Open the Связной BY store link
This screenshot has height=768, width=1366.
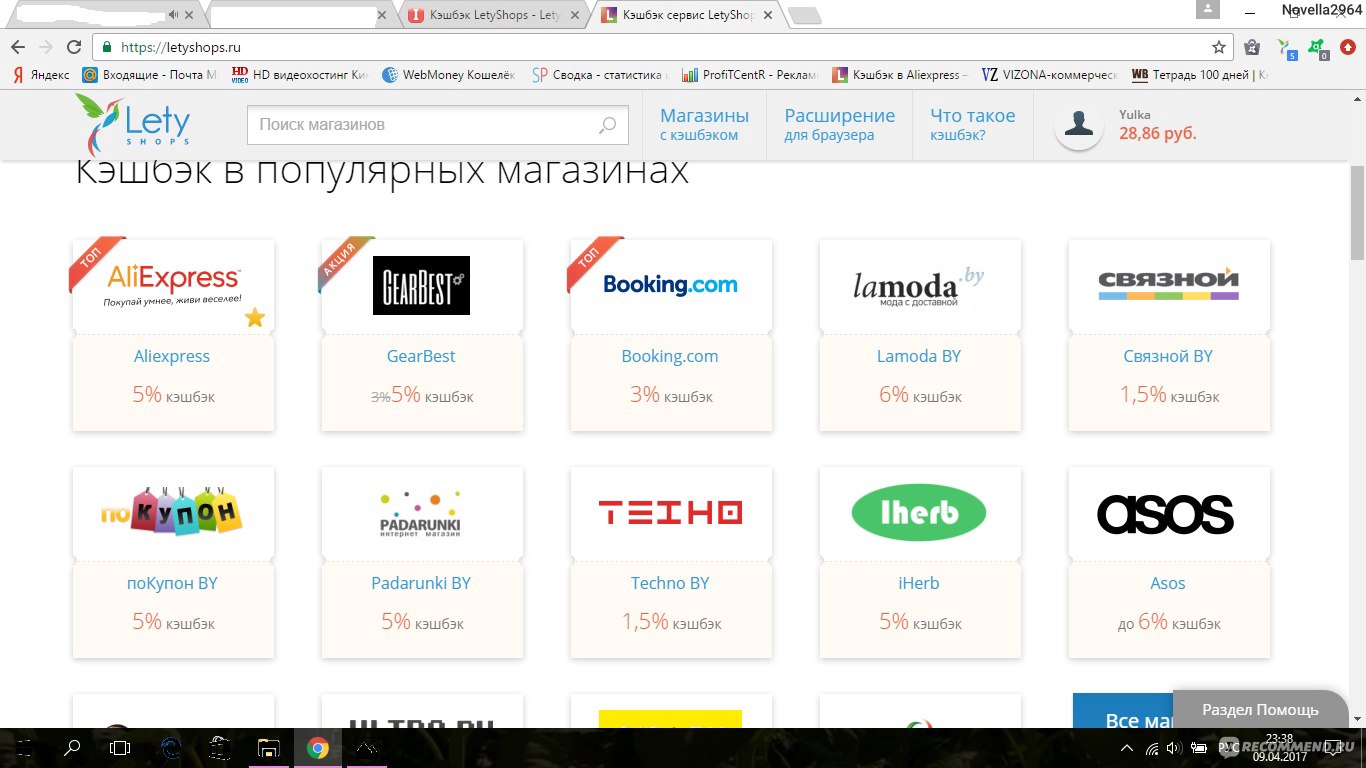tap(1168, 356)
